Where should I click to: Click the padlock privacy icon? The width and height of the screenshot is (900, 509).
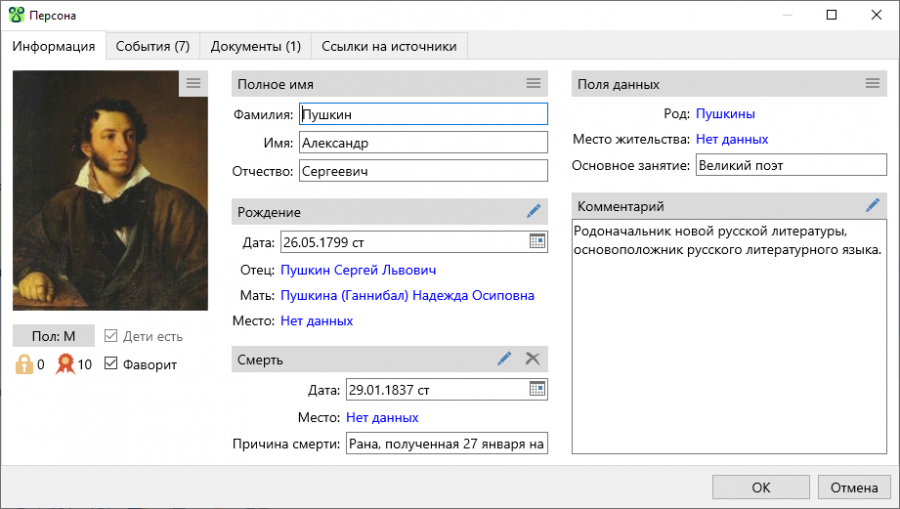point(24,364)
